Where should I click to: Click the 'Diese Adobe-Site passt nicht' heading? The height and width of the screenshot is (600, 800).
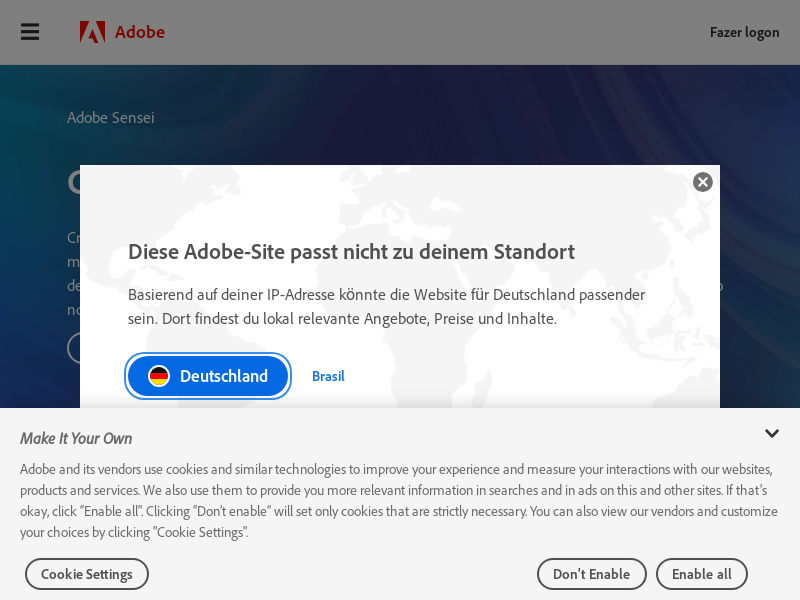352,252
